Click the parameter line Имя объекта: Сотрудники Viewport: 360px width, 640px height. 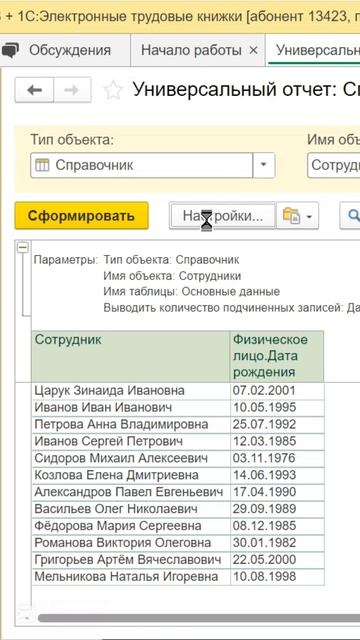tap(172, 276)
